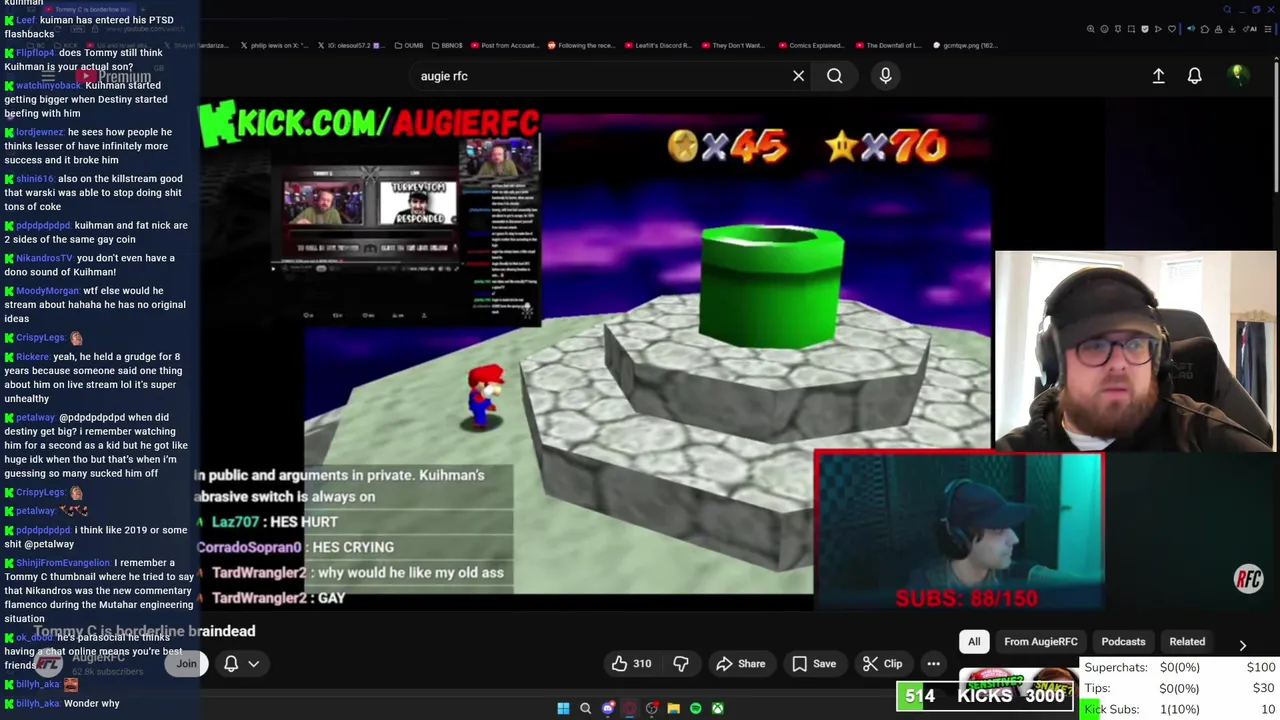This screenshot has width=1280, height=720.
Task: Dislike the video
Action: point(681,664)
